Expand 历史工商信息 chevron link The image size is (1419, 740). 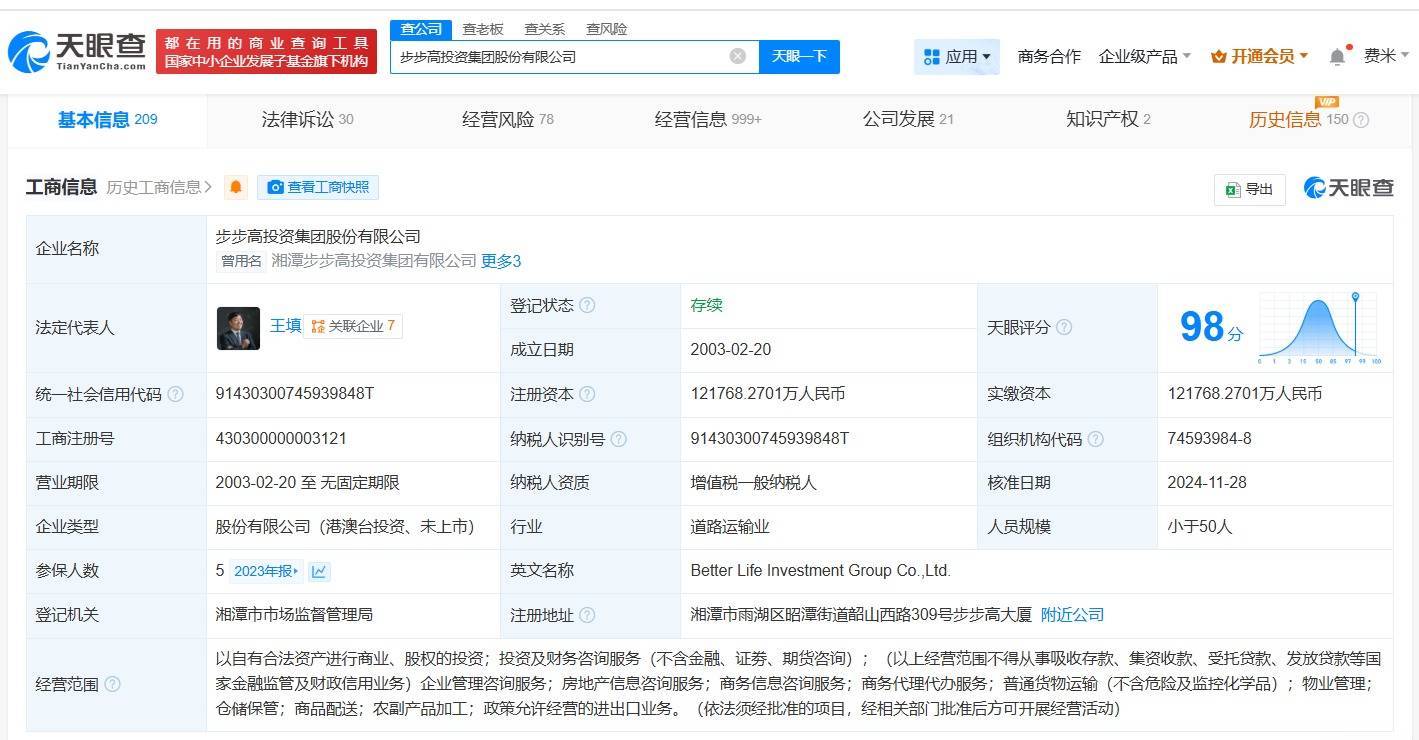160,187
